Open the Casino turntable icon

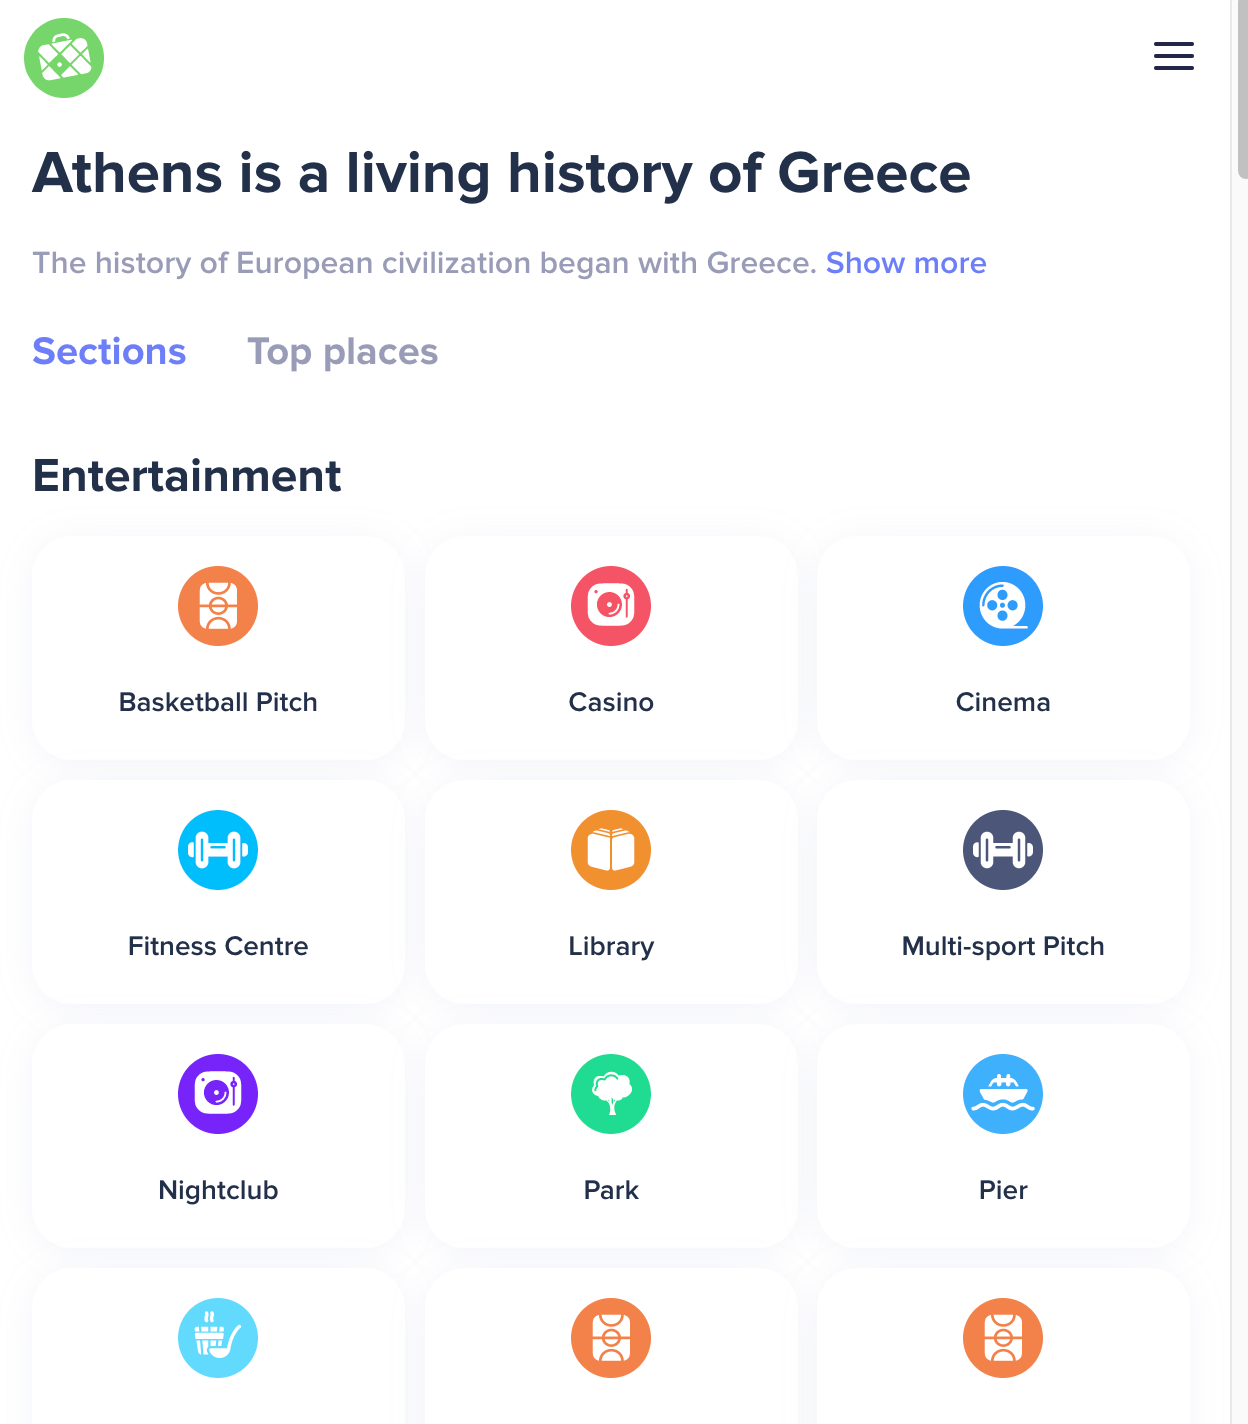coord(611,606)
